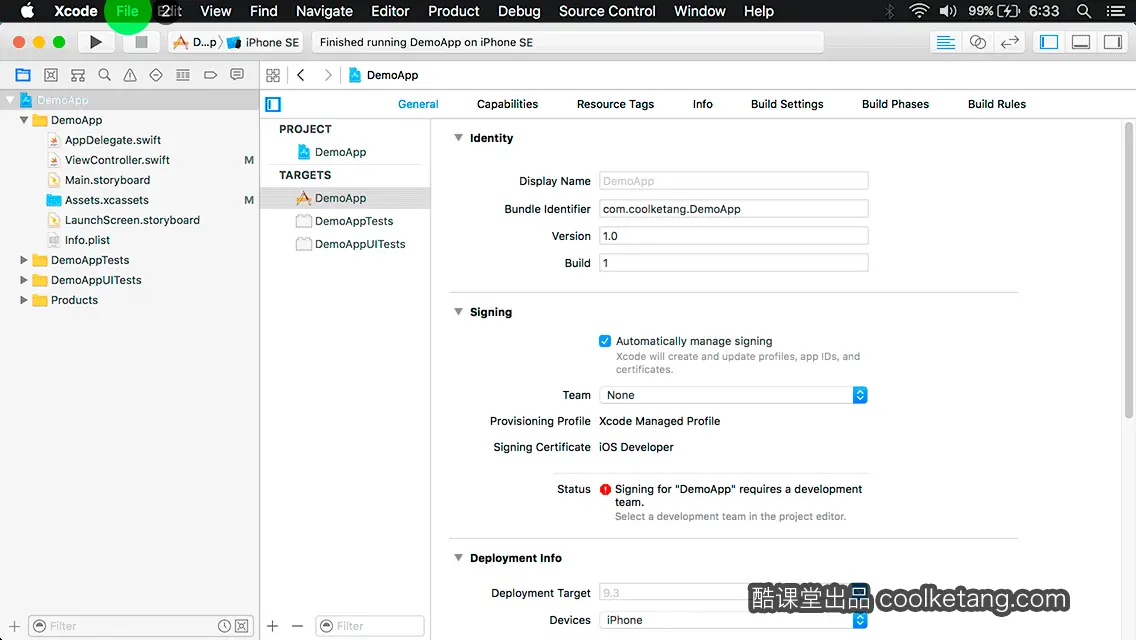Hide the project and targets list

click(x=273, y=104)
